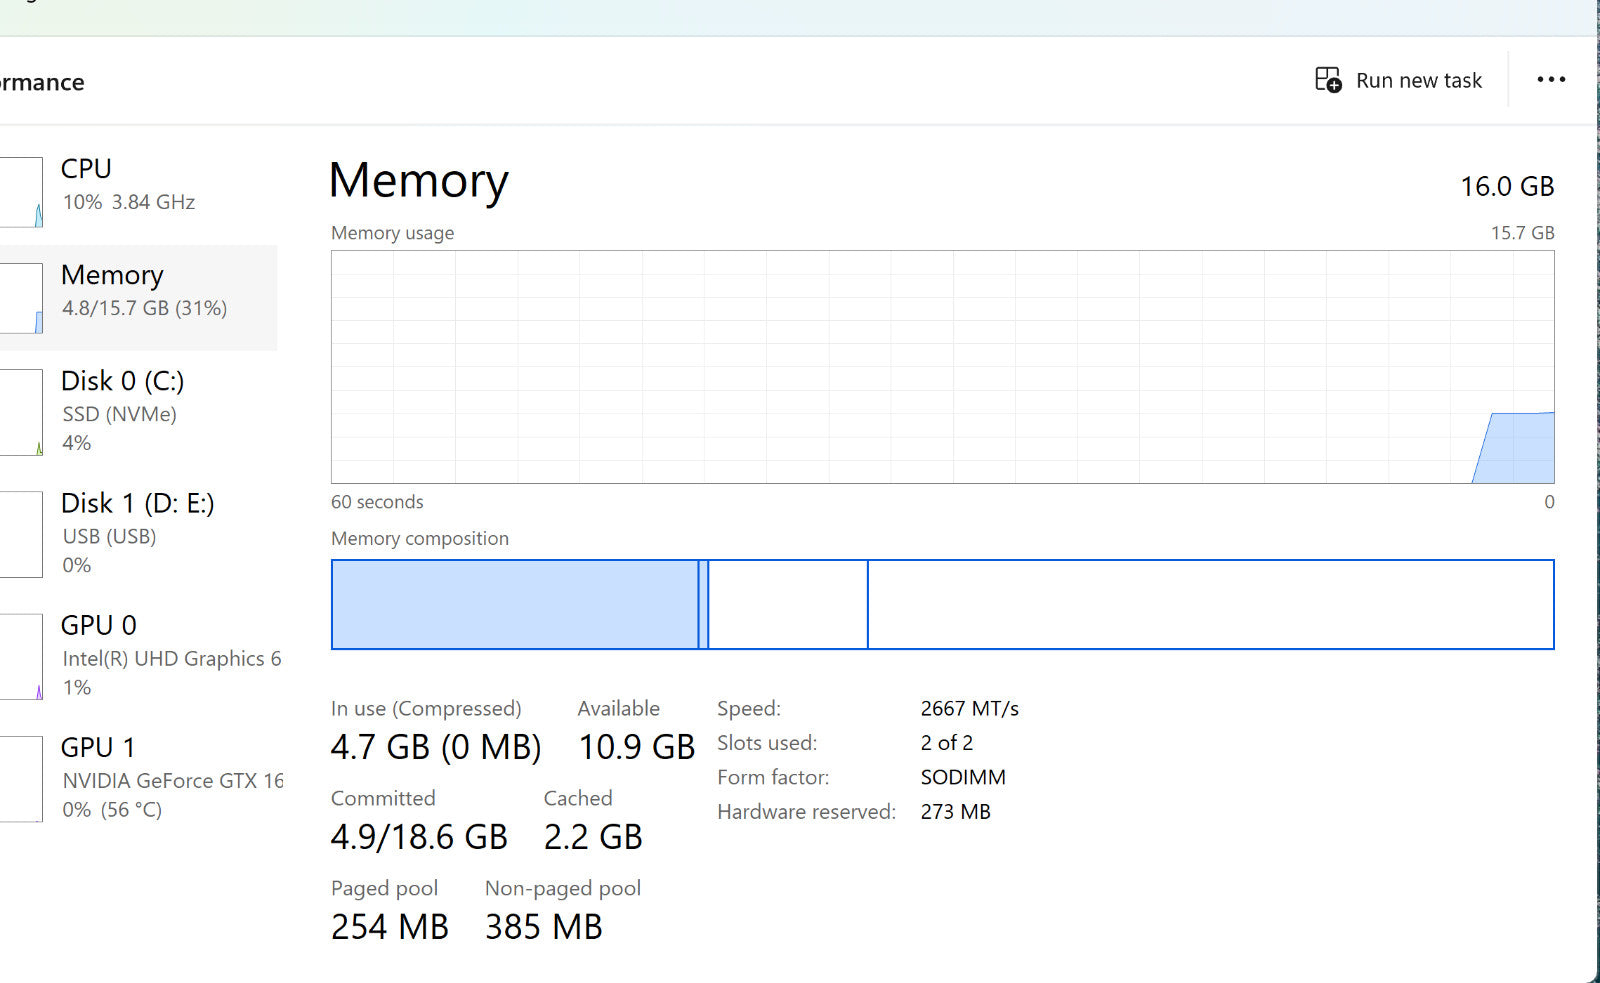Click the 10.9 GB Available value
The width and height of the screenshot is (1600, 983).
pyautogui.click(x=637, y=747)
